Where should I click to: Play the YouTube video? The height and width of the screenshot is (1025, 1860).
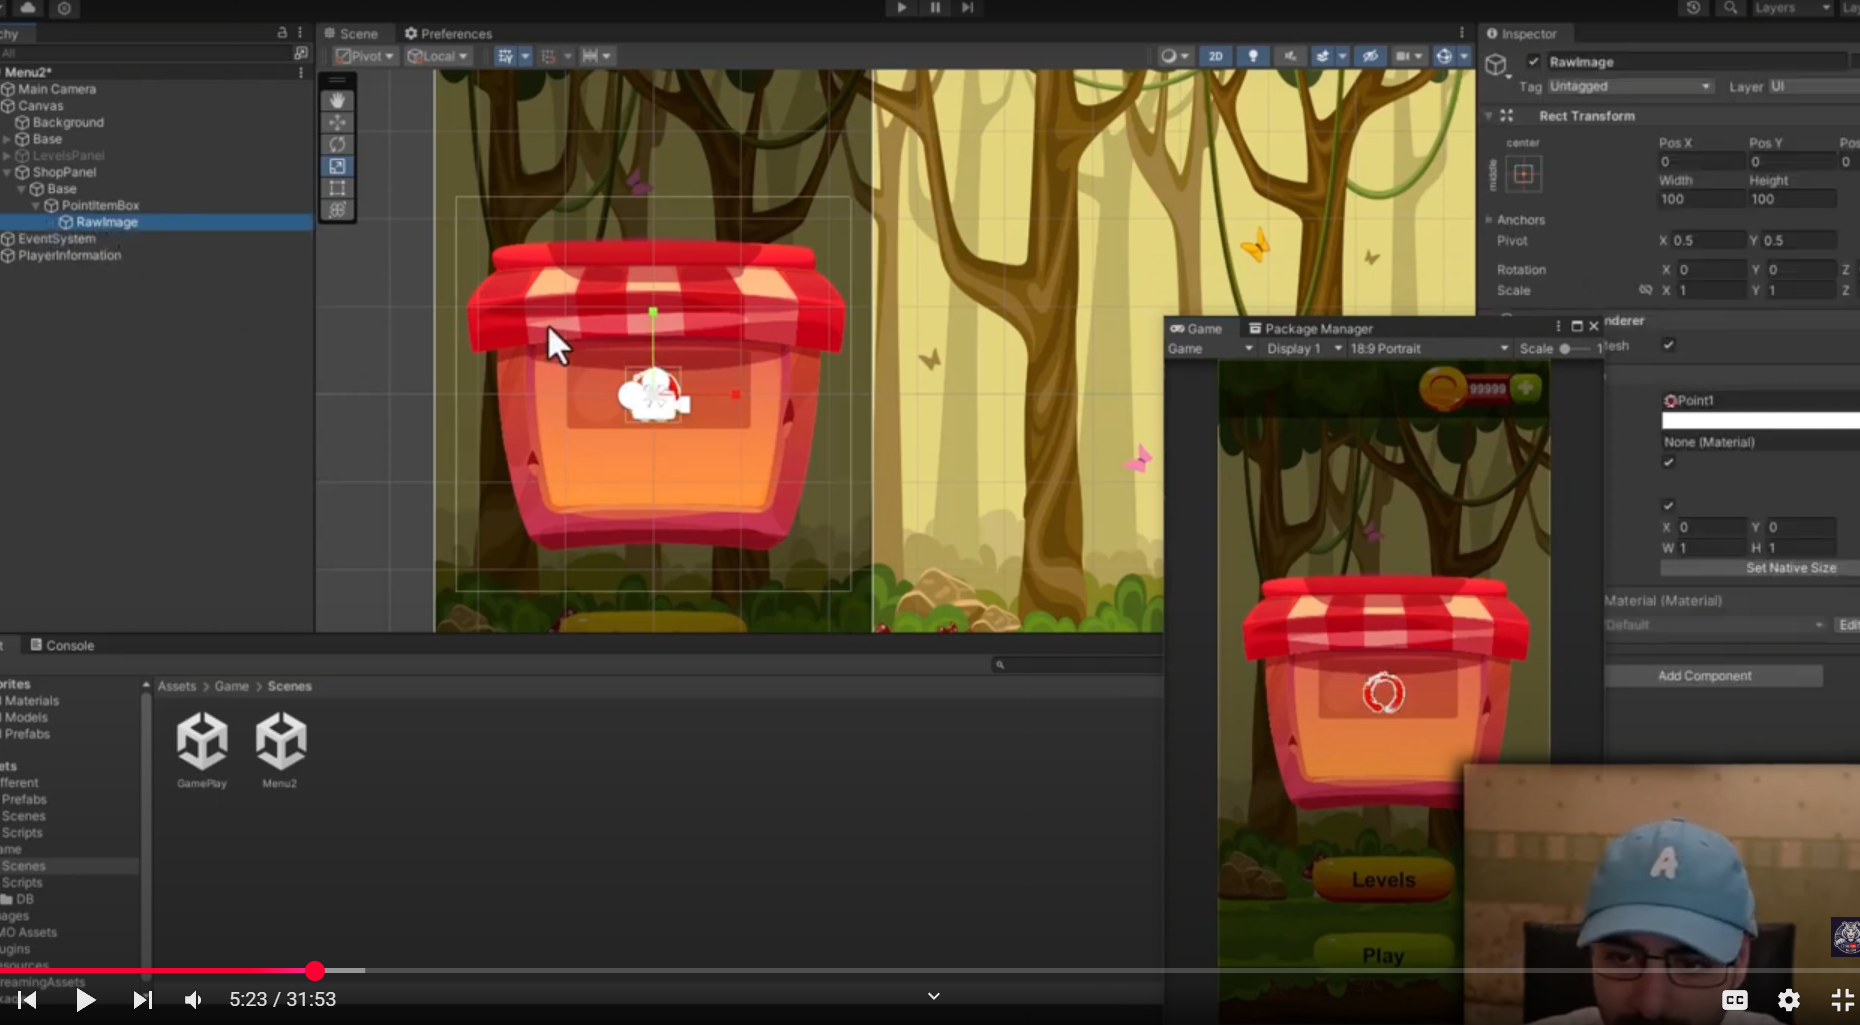coord(86,1000)
